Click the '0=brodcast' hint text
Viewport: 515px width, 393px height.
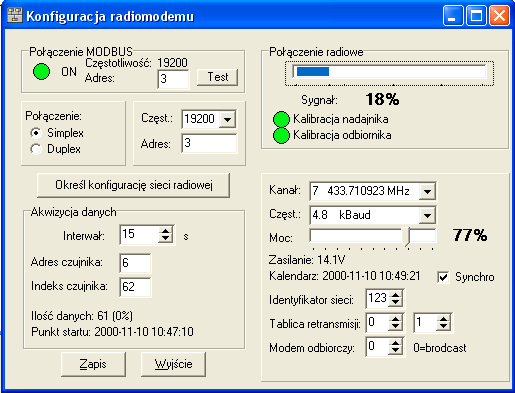(x=440, y=348)
